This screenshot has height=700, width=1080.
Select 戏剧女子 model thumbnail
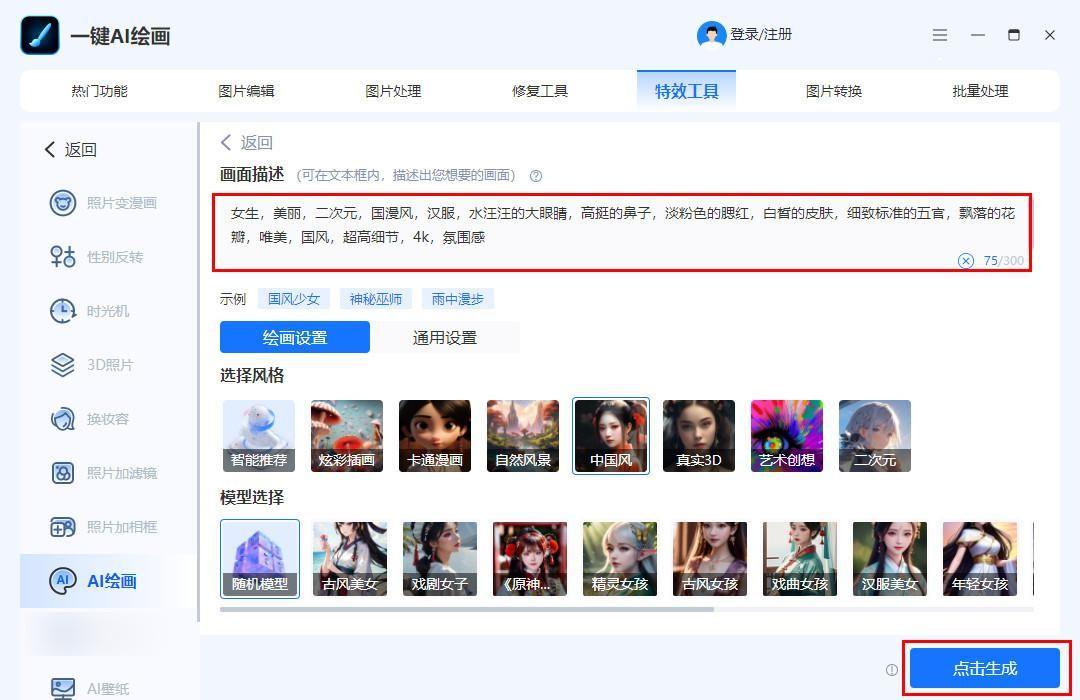point(439,559)
